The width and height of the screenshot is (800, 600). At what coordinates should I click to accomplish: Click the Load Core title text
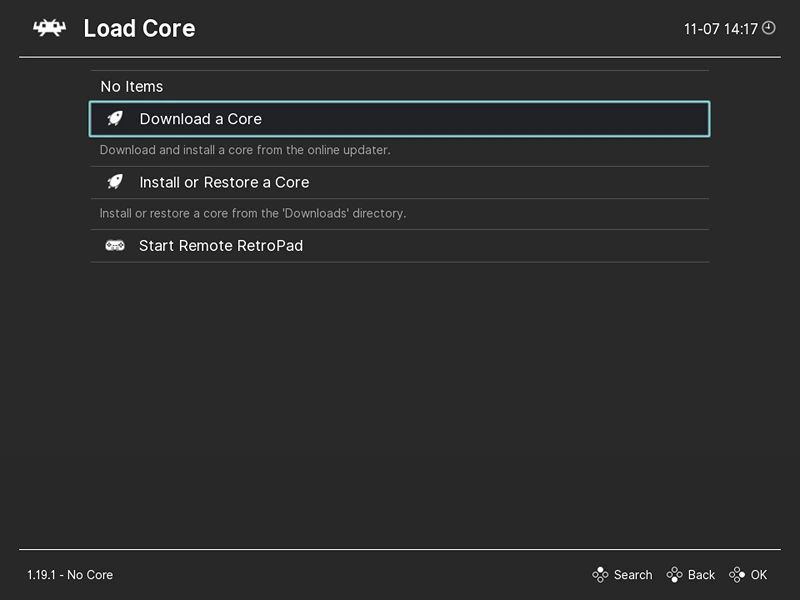[139, 29]
